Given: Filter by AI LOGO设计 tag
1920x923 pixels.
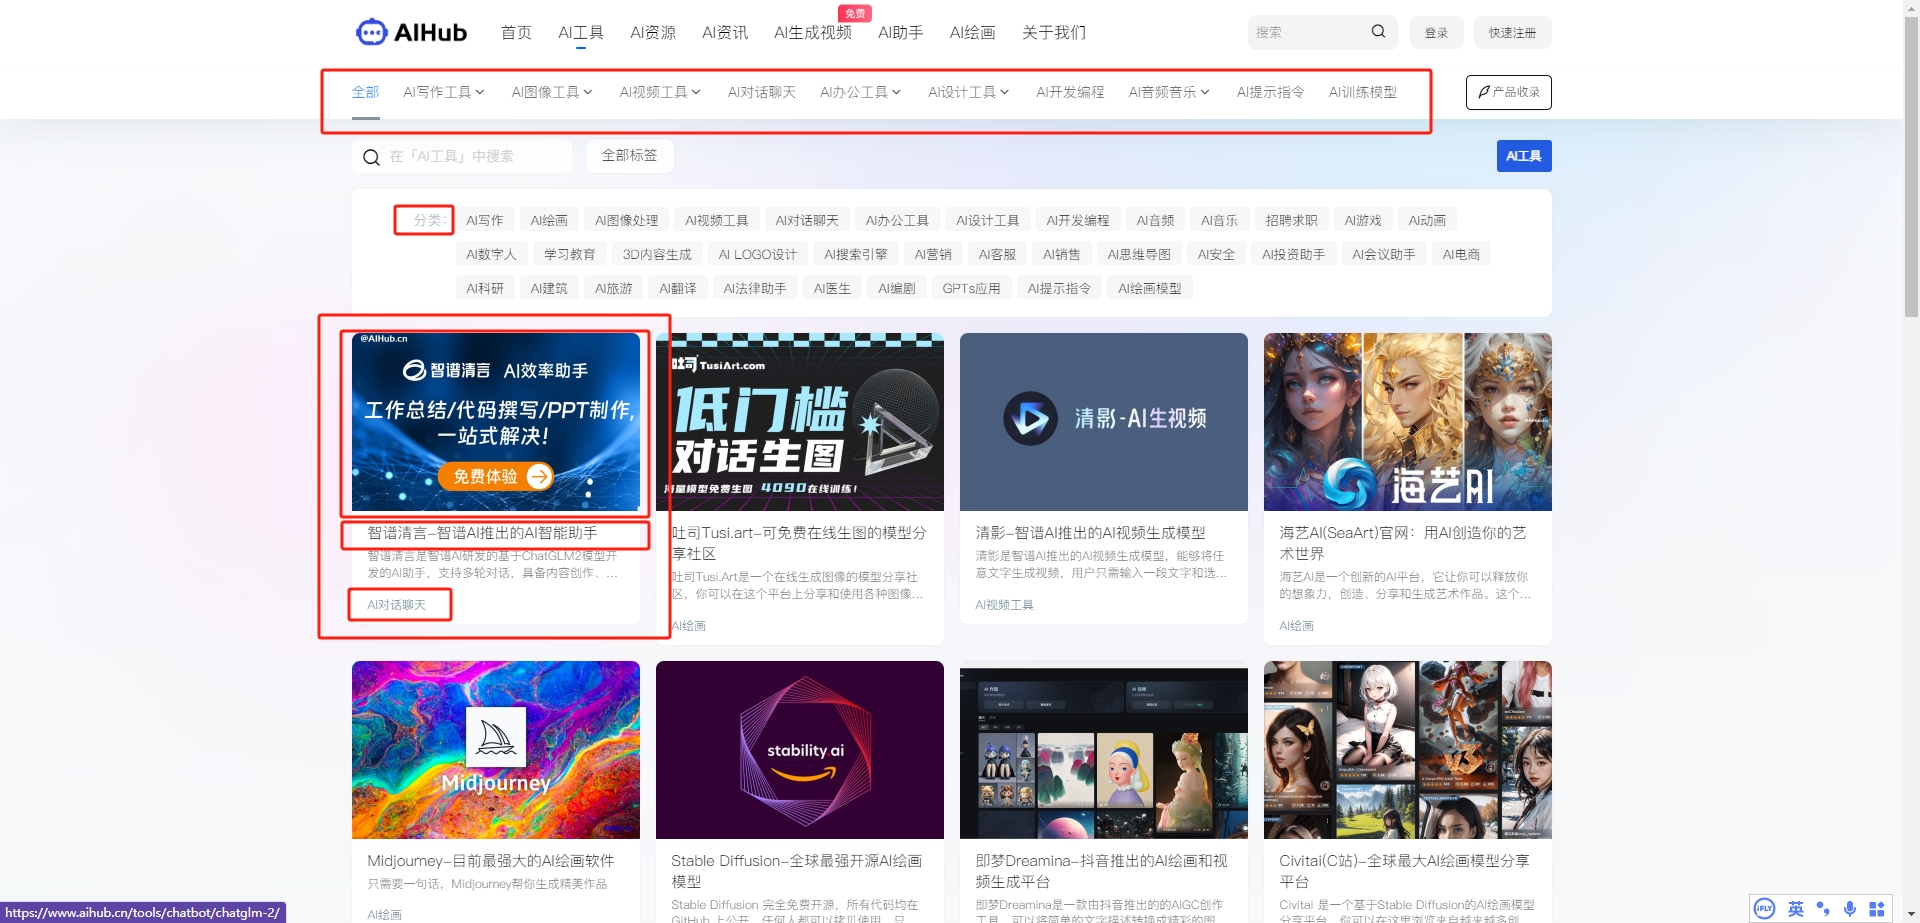Looking at the screenshot, I should 758,254.
